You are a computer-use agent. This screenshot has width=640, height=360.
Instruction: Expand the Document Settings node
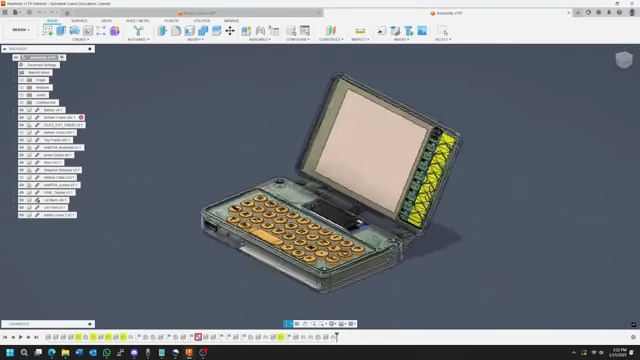click(14, 65)
